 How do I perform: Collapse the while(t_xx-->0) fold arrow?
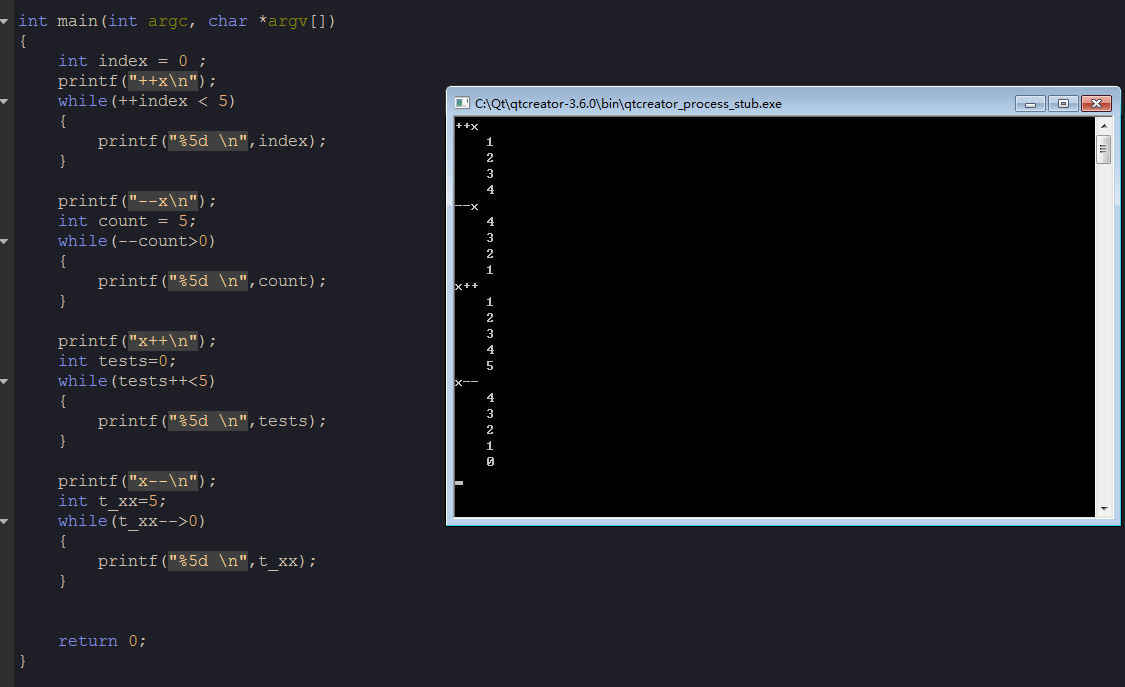pyautogui.click(x=4, y=521)
